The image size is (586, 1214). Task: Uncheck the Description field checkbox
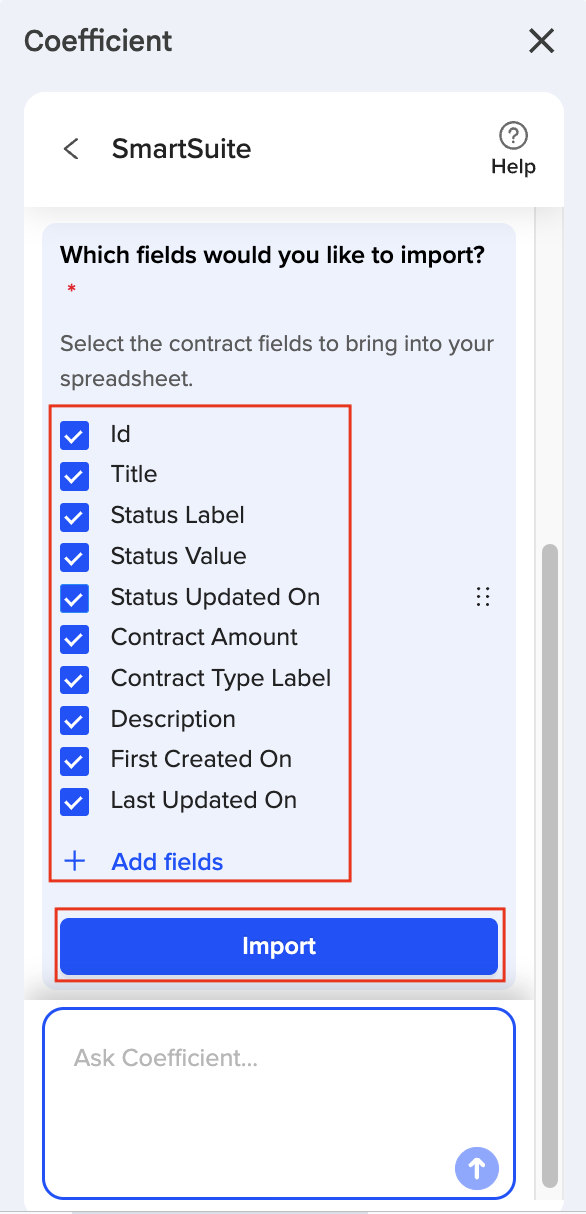[x=75, y=720]
